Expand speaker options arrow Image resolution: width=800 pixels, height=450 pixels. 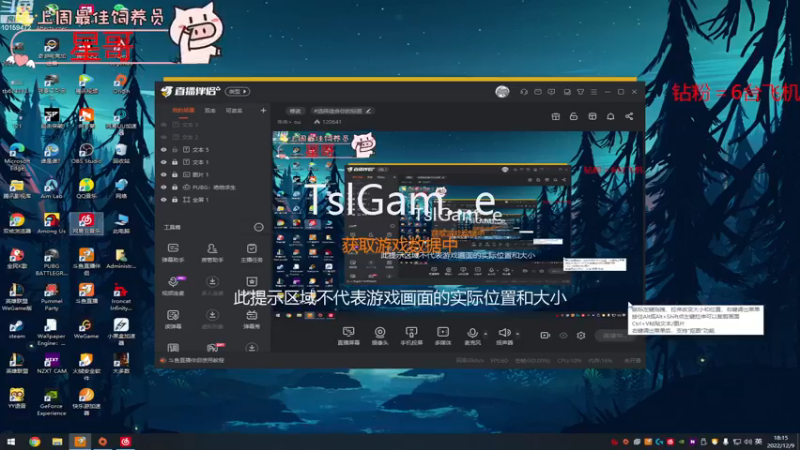coord(517,334)
